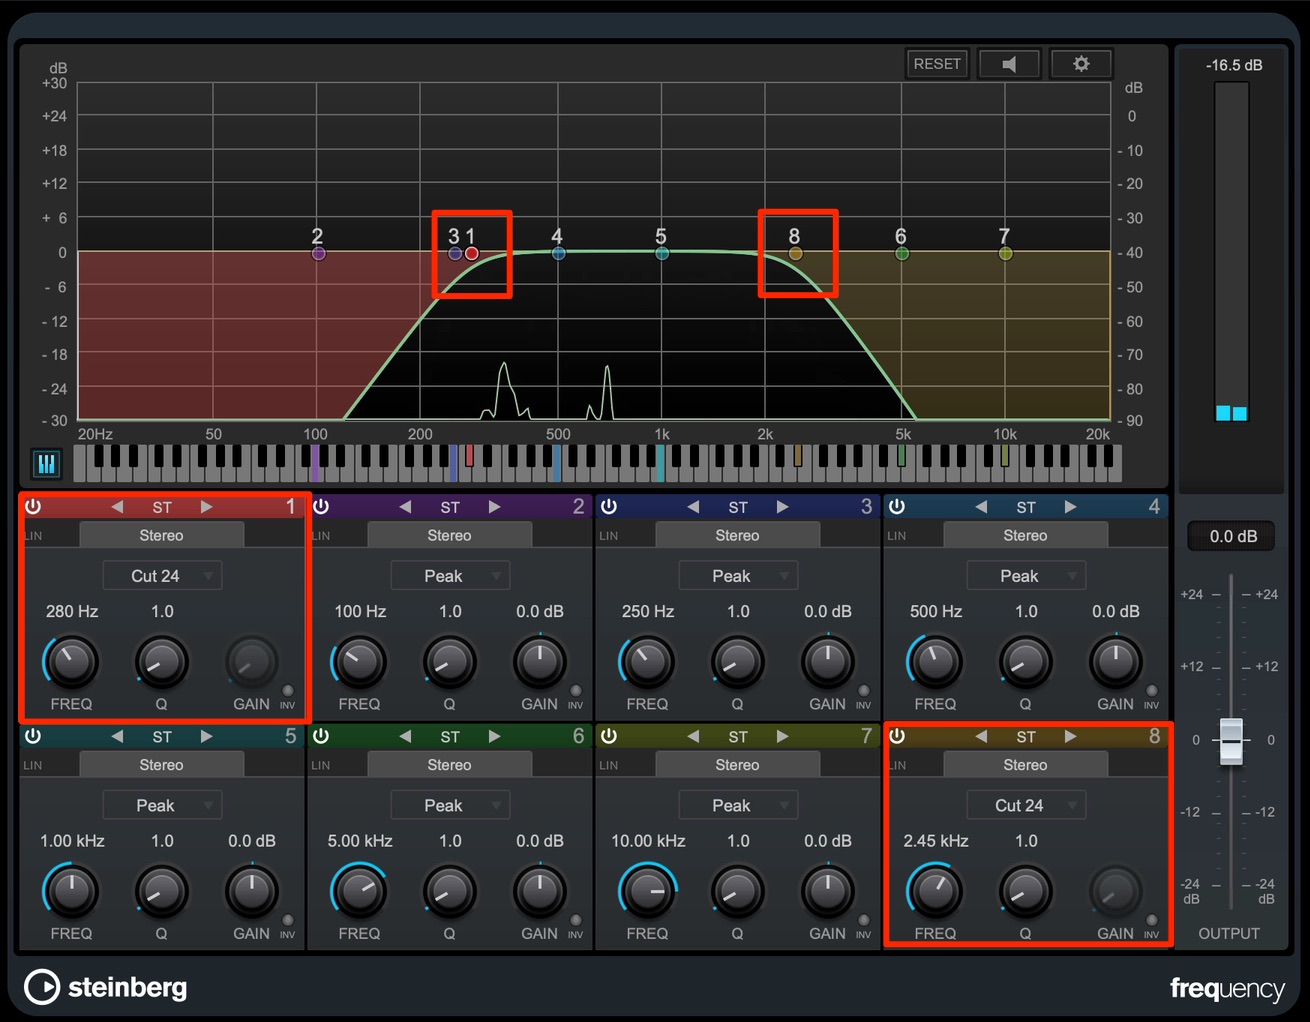
Task: Open band 5 Peak filter type dropdown
Action: [x=162, y=806]
